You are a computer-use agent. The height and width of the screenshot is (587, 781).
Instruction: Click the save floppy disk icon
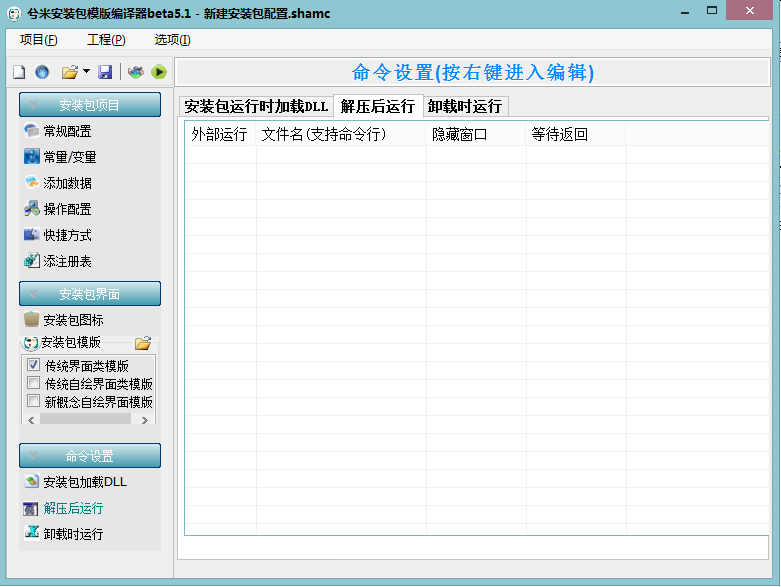tap(105, 72)
